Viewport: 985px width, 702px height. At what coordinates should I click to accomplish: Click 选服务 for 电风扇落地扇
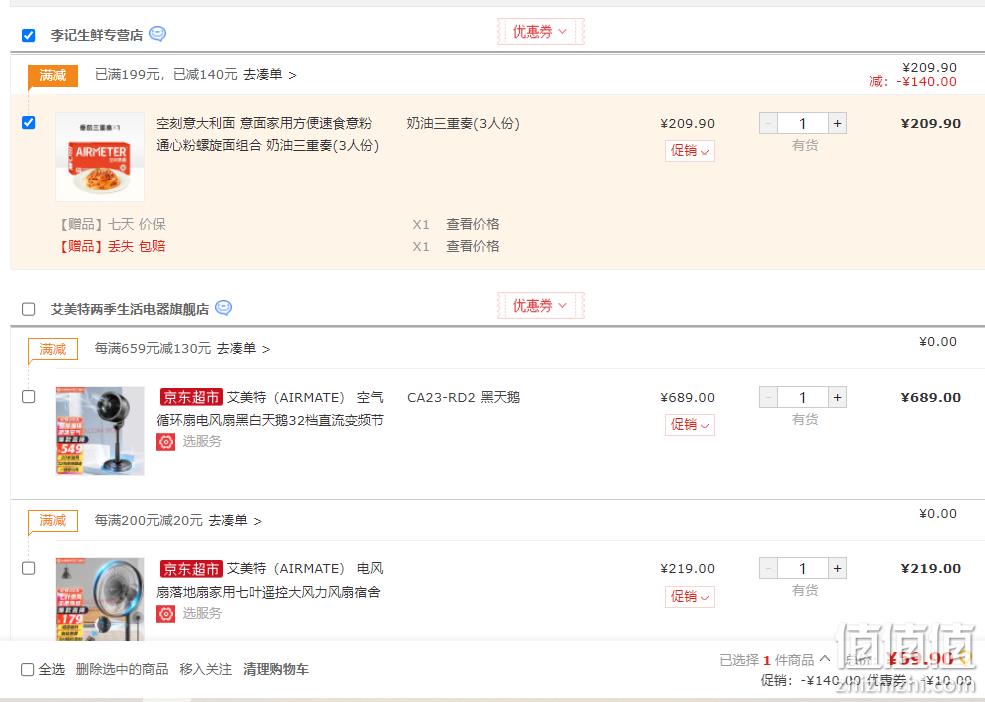pos(202,613)
